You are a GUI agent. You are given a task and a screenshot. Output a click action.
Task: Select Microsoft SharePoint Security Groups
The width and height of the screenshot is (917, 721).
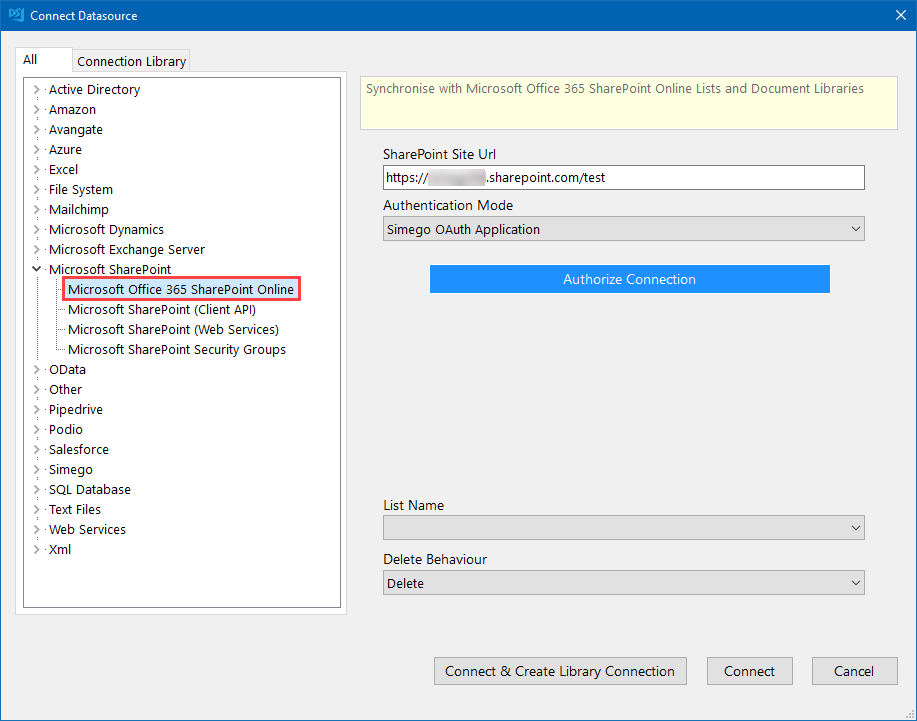pos(177,350)
